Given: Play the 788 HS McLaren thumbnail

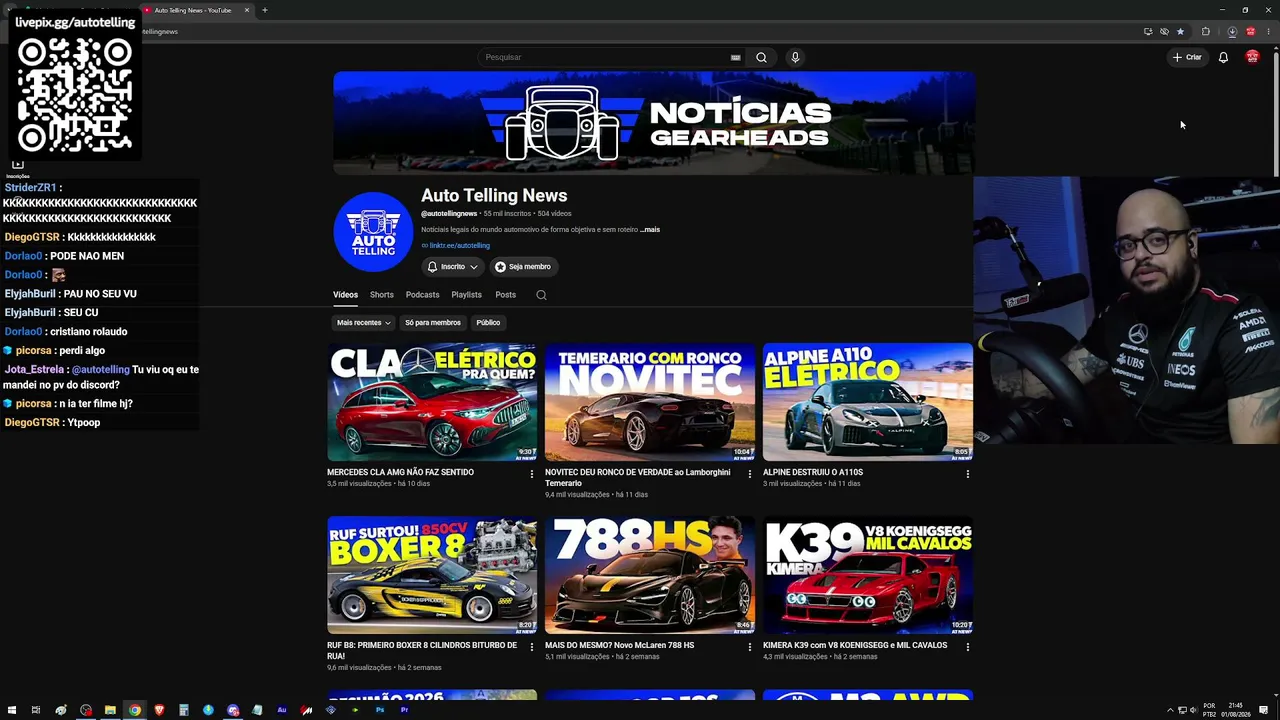Looking at the screenshot, I should 650,575.
